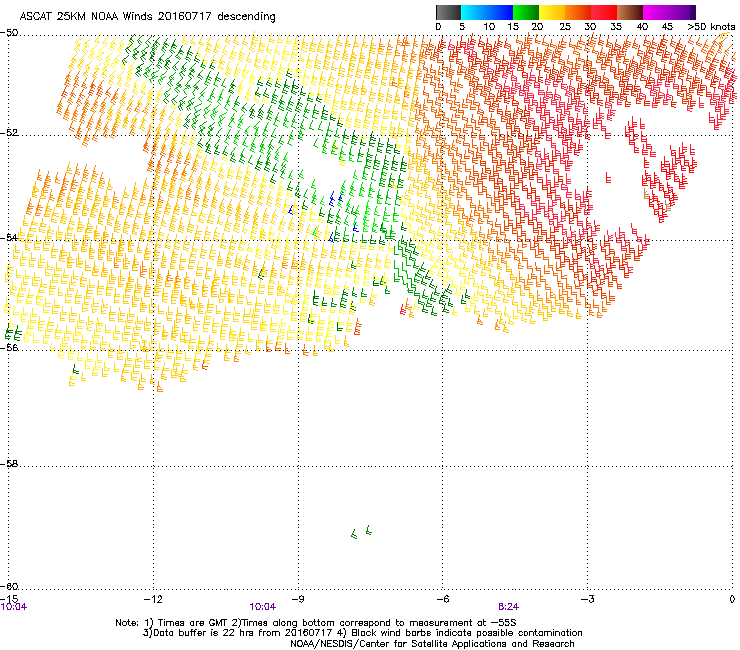Select the green 15–20 knots color band
The width and height of the screenshot is (740, 650).
pyautogui.click(x=526, y=12)
